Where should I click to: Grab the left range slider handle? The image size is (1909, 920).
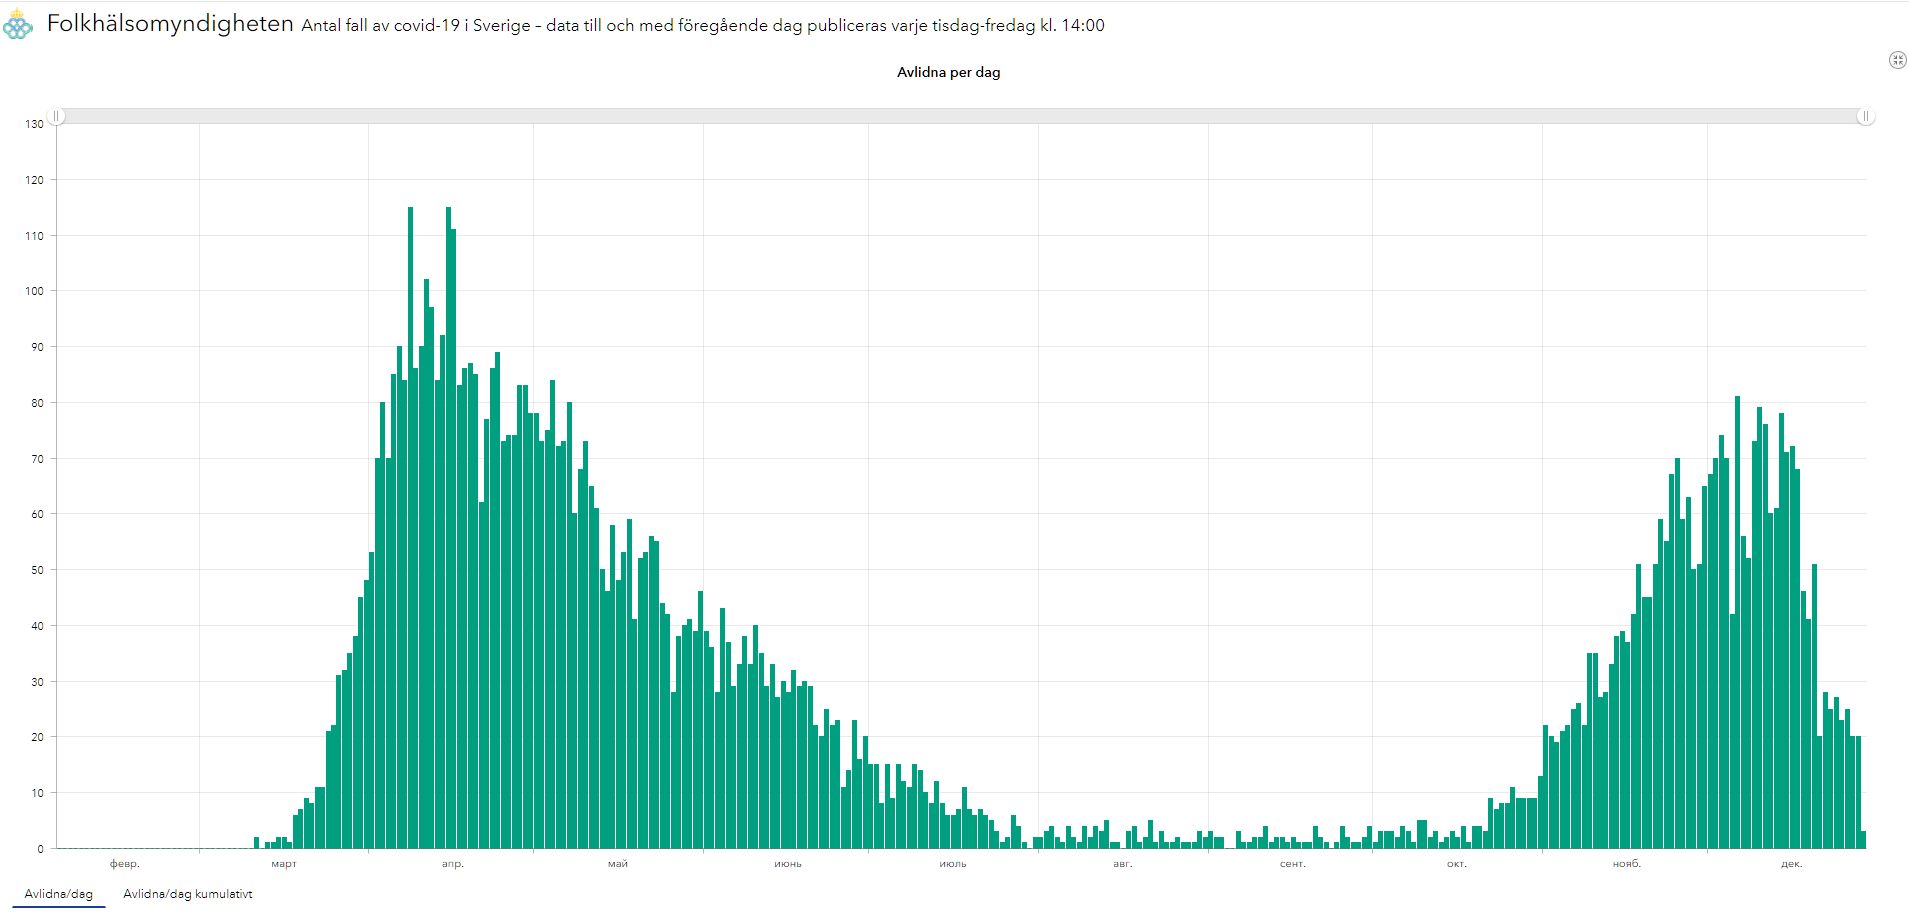click(x=57, y=117)
